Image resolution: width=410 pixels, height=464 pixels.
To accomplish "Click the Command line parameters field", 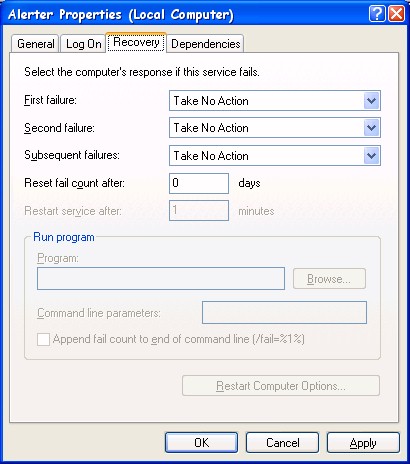I will [284, 313].
